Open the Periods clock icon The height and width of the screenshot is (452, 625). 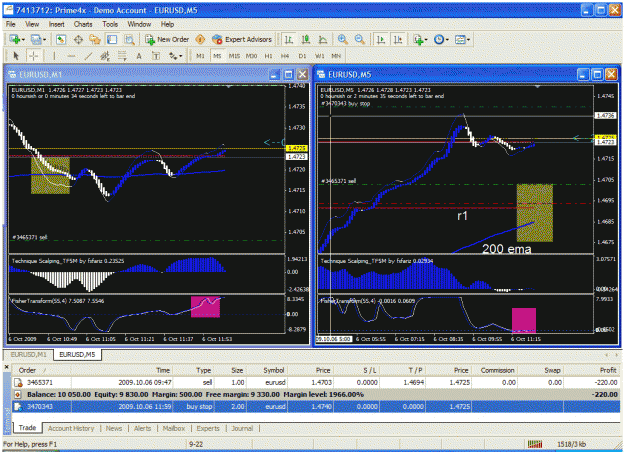pos(439,39)
